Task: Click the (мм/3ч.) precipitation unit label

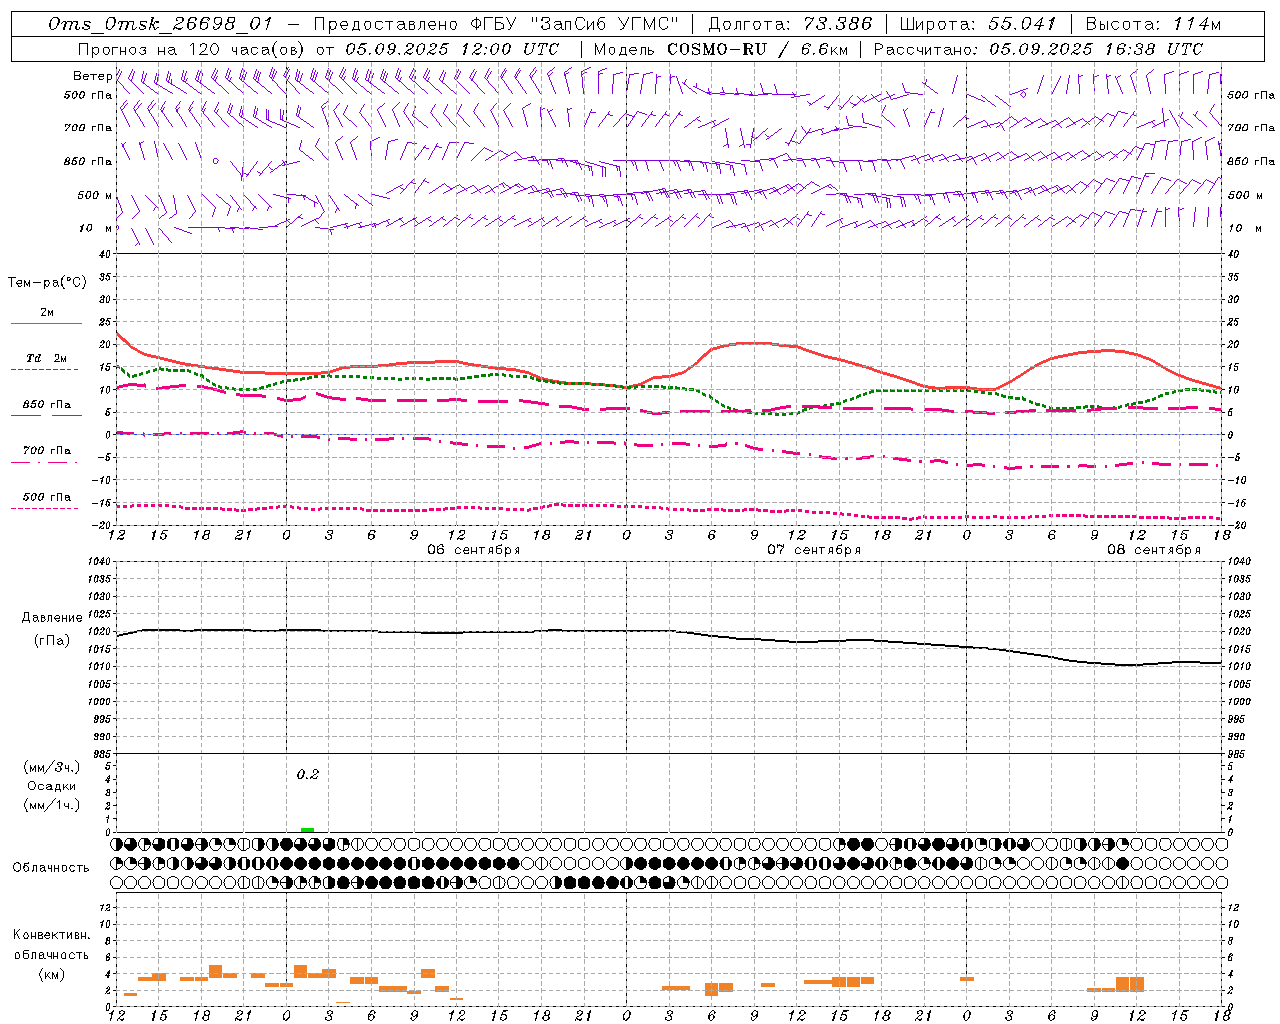Action: [52, 767]
